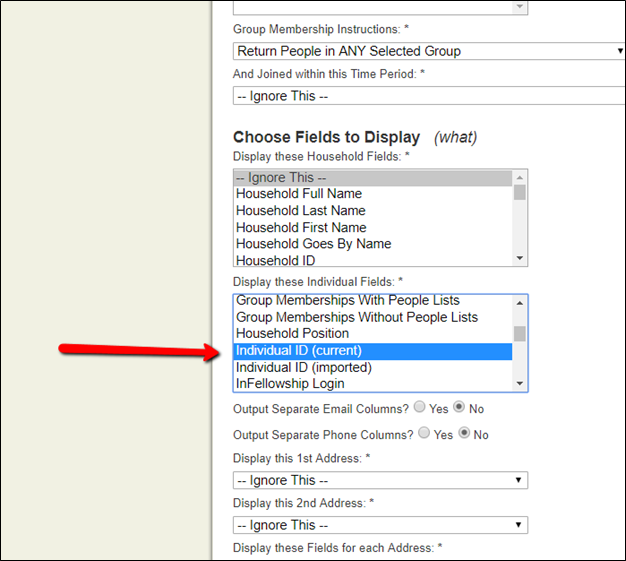The image size is (626, 561).
Task: Click the individual fields list scrollbar thumb
Action: [519, 334]
